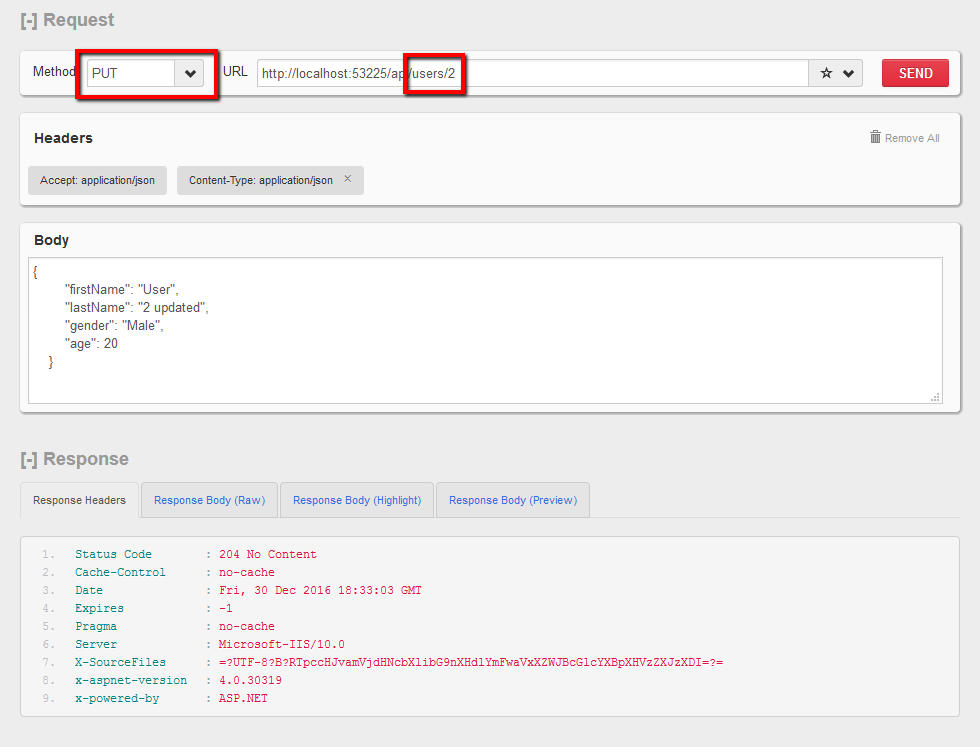Click the URL input field
The image size is (980, 747).
click(532, 73)
